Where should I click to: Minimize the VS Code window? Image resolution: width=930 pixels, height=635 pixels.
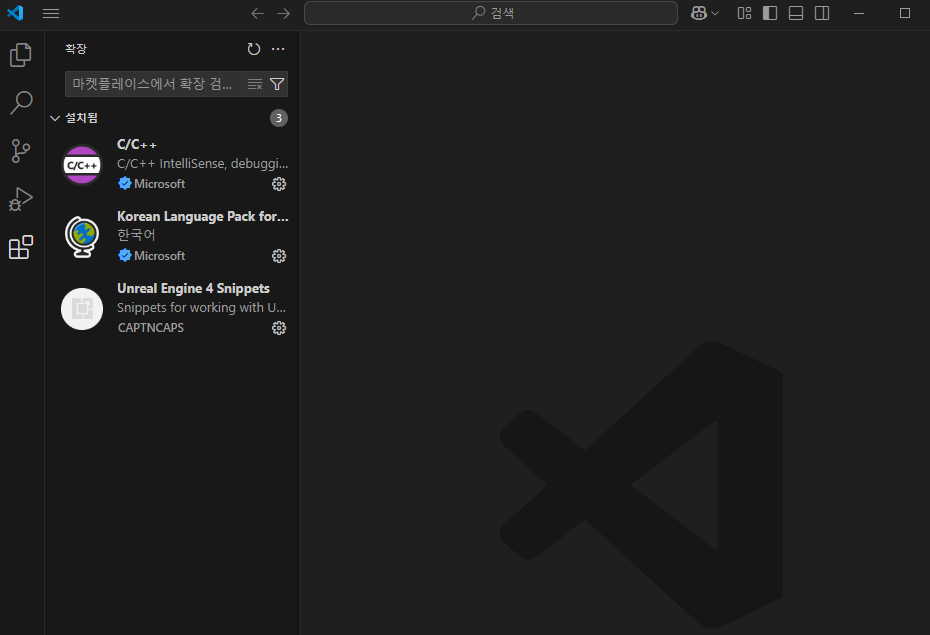coord(859,13)
